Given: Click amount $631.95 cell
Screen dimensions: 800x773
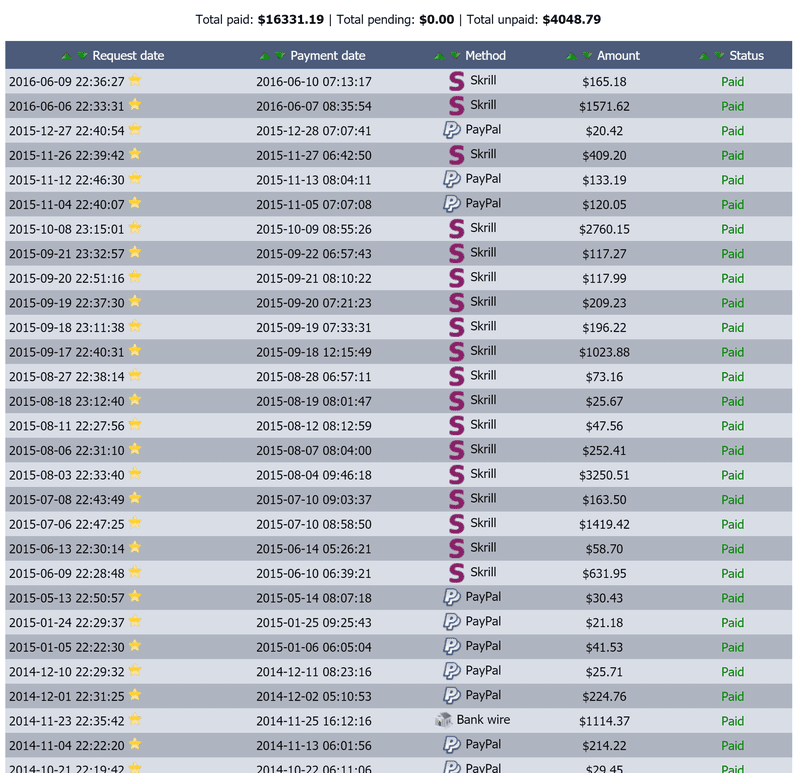Looking at the screenshot, I should point(604,573).
